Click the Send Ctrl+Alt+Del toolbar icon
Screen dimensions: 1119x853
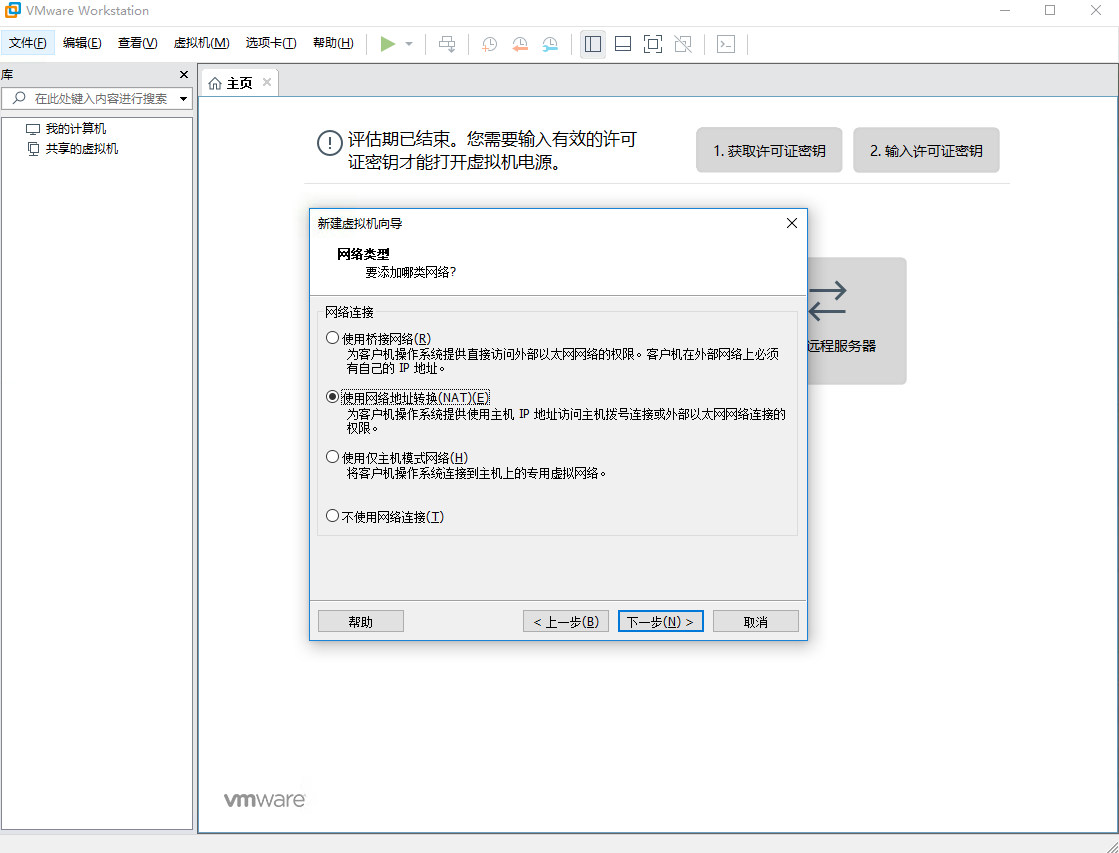[447, 44]
